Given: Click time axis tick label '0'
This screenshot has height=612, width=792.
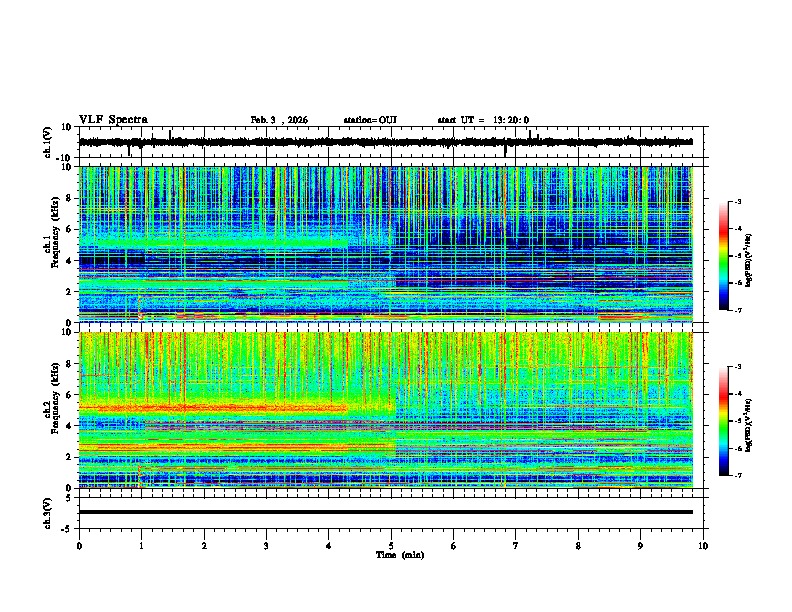Looking at the screenshot, I should pyautogui.click(x=79, y=546).
